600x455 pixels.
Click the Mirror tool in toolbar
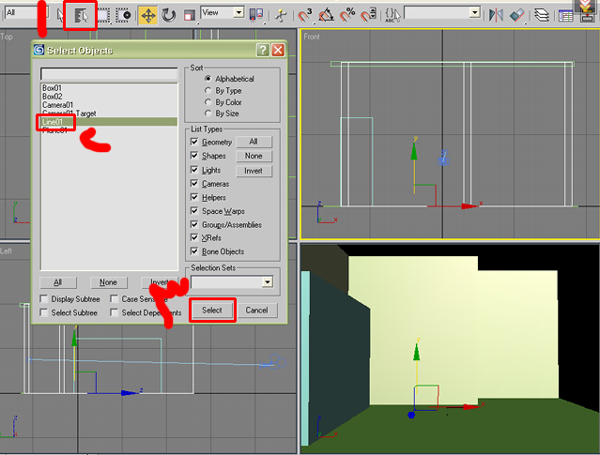[x=497, y=15]
